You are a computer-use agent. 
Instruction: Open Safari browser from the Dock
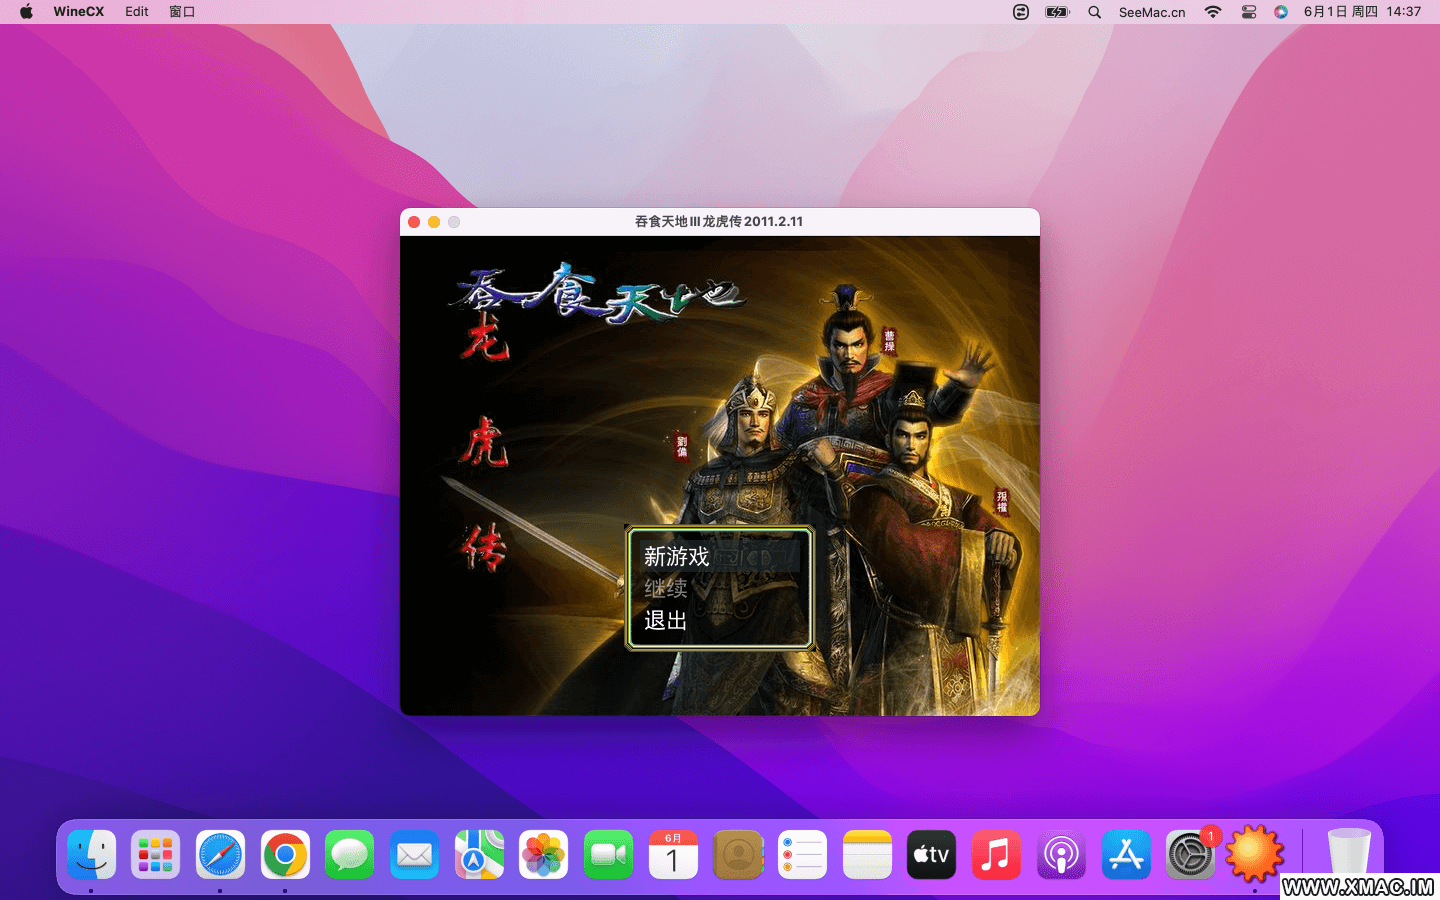pyautogui.click(x=220, y=855)
